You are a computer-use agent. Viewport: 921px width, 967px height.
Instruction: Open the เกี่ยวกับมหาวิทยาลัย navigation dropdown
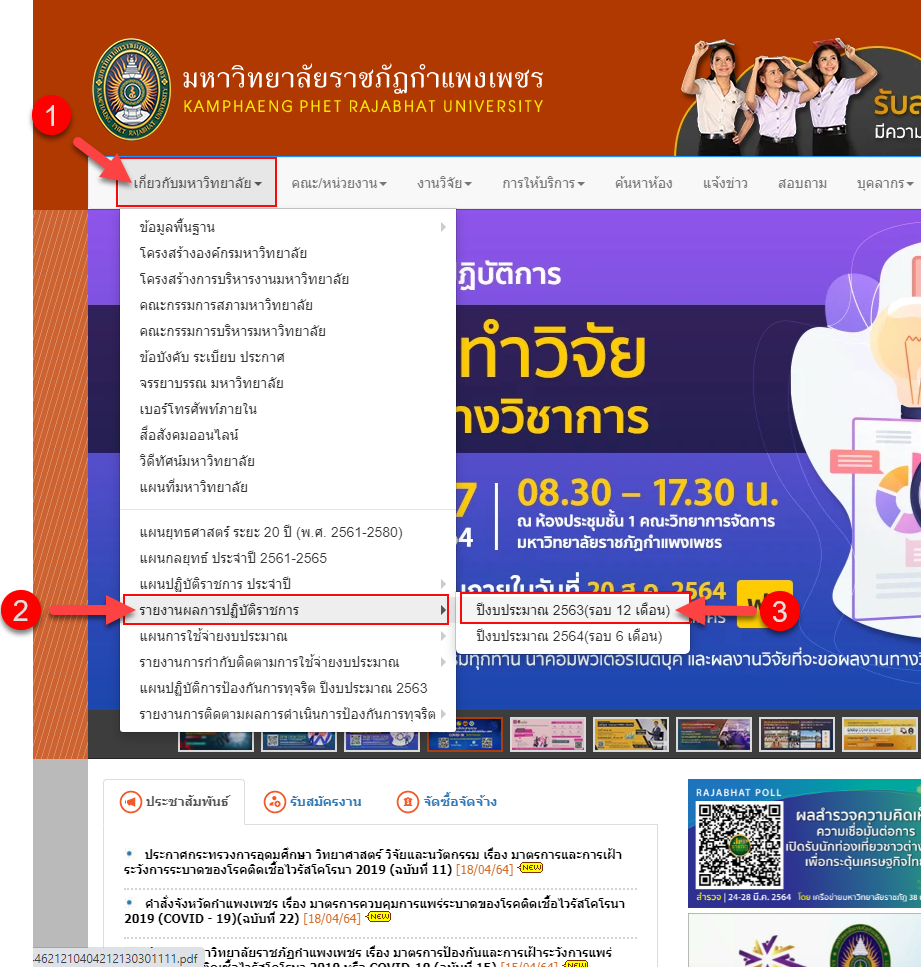coord(197,183)
